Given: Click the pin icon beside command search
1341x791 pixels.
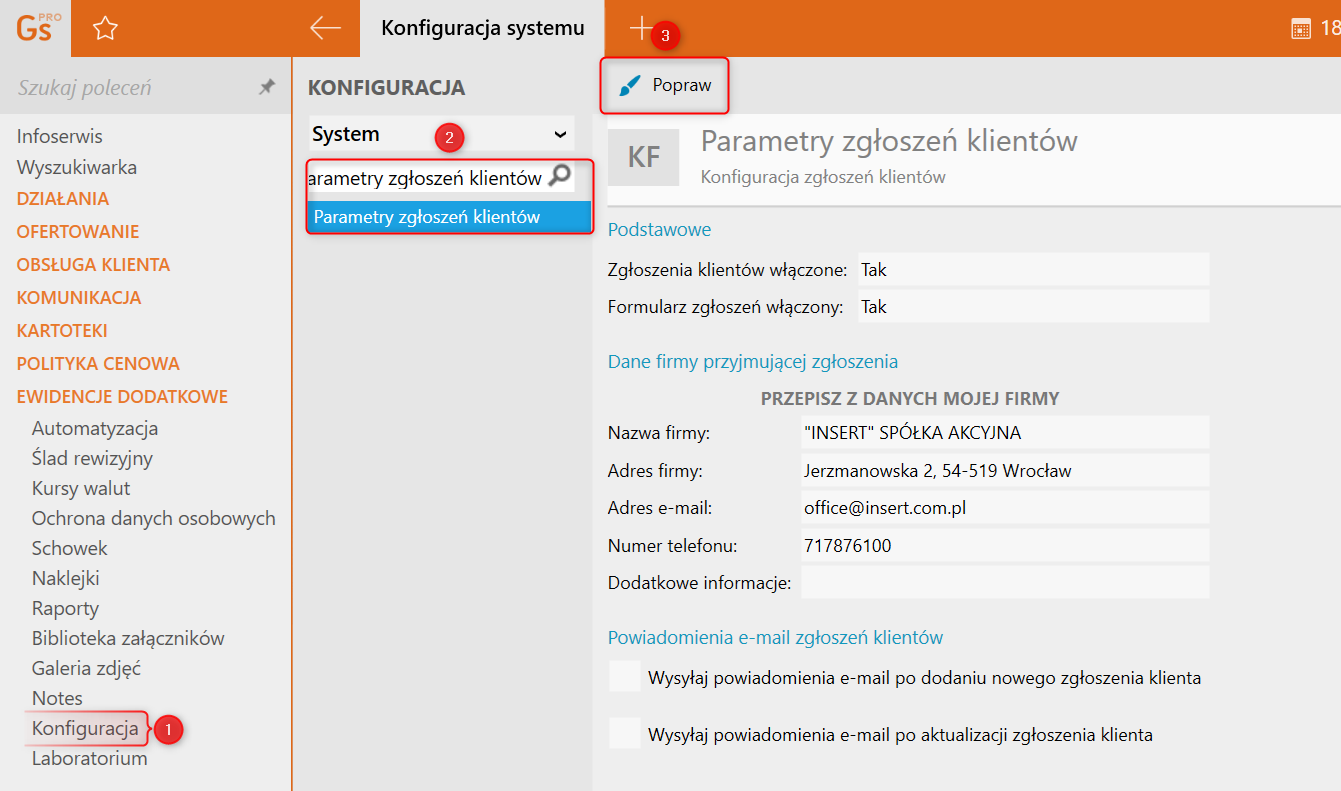Looking at the screenshot, I should point(266,88).
